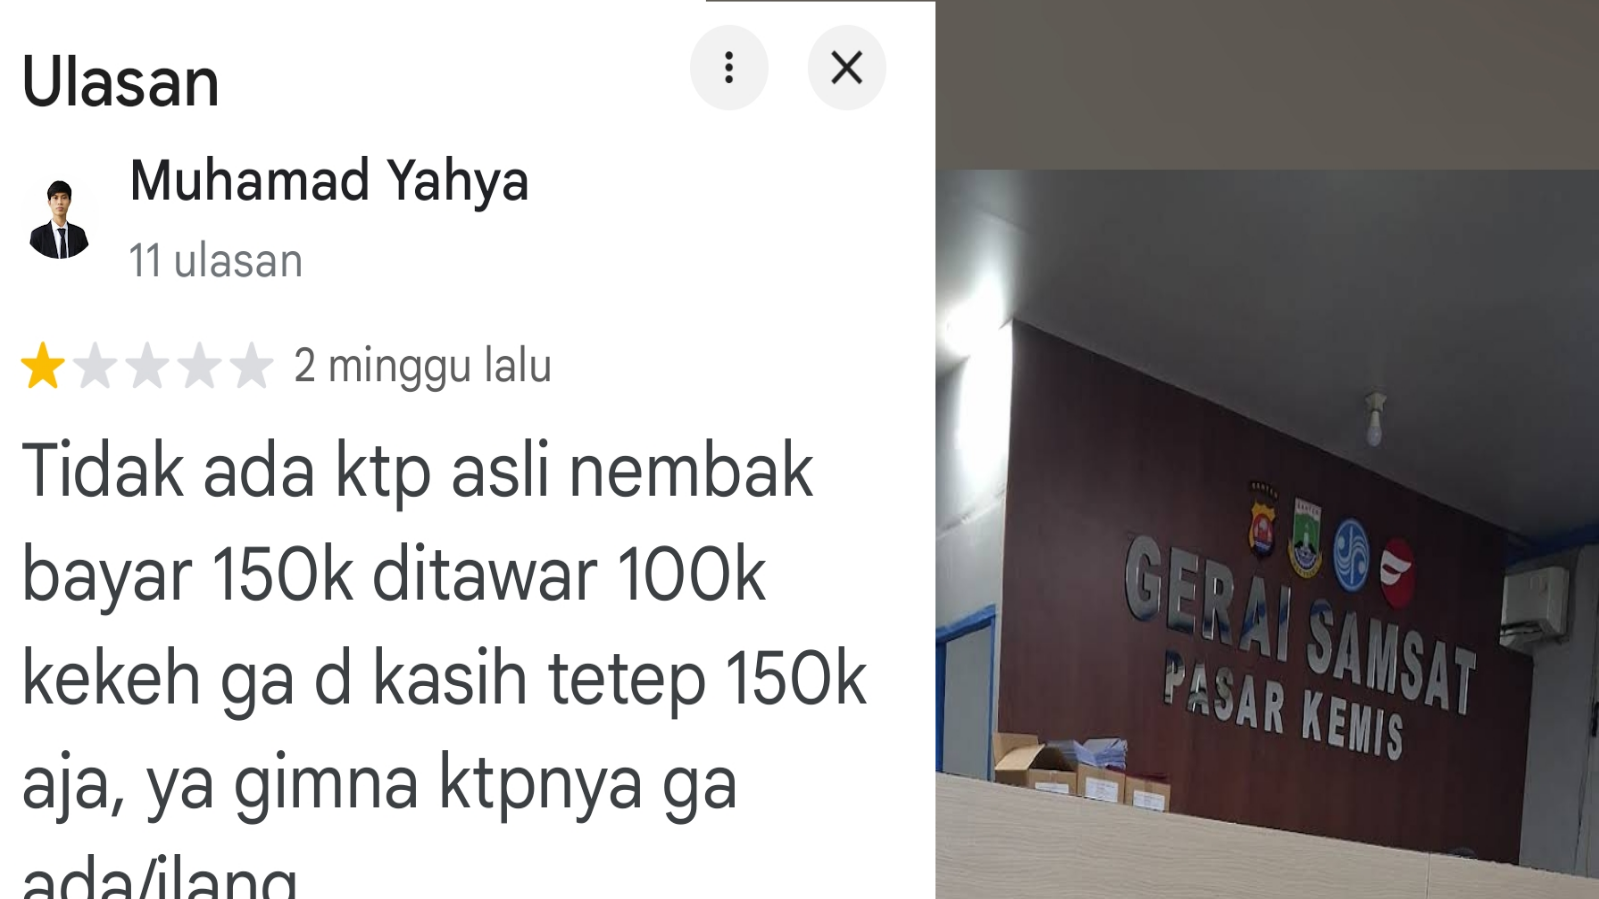Close the Ulasan review panel

click(847, 68)
